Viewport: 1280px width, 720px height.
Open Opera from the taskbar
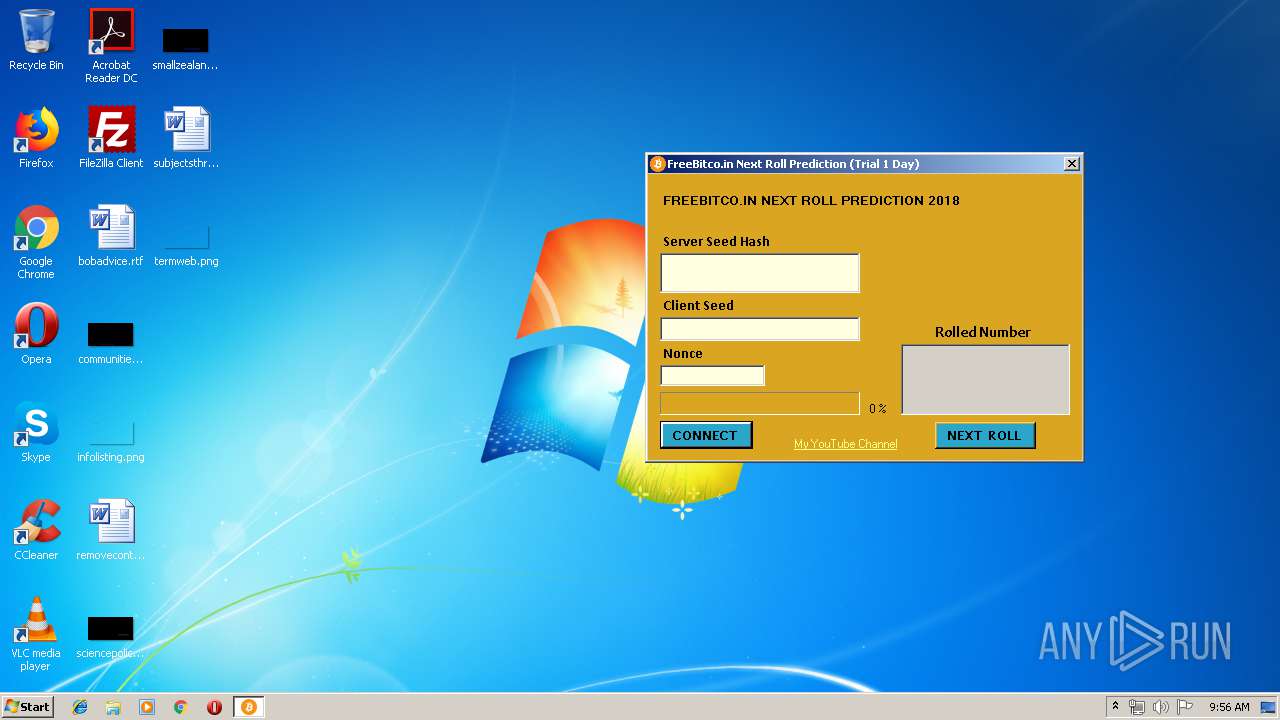(x=214, y=707)
